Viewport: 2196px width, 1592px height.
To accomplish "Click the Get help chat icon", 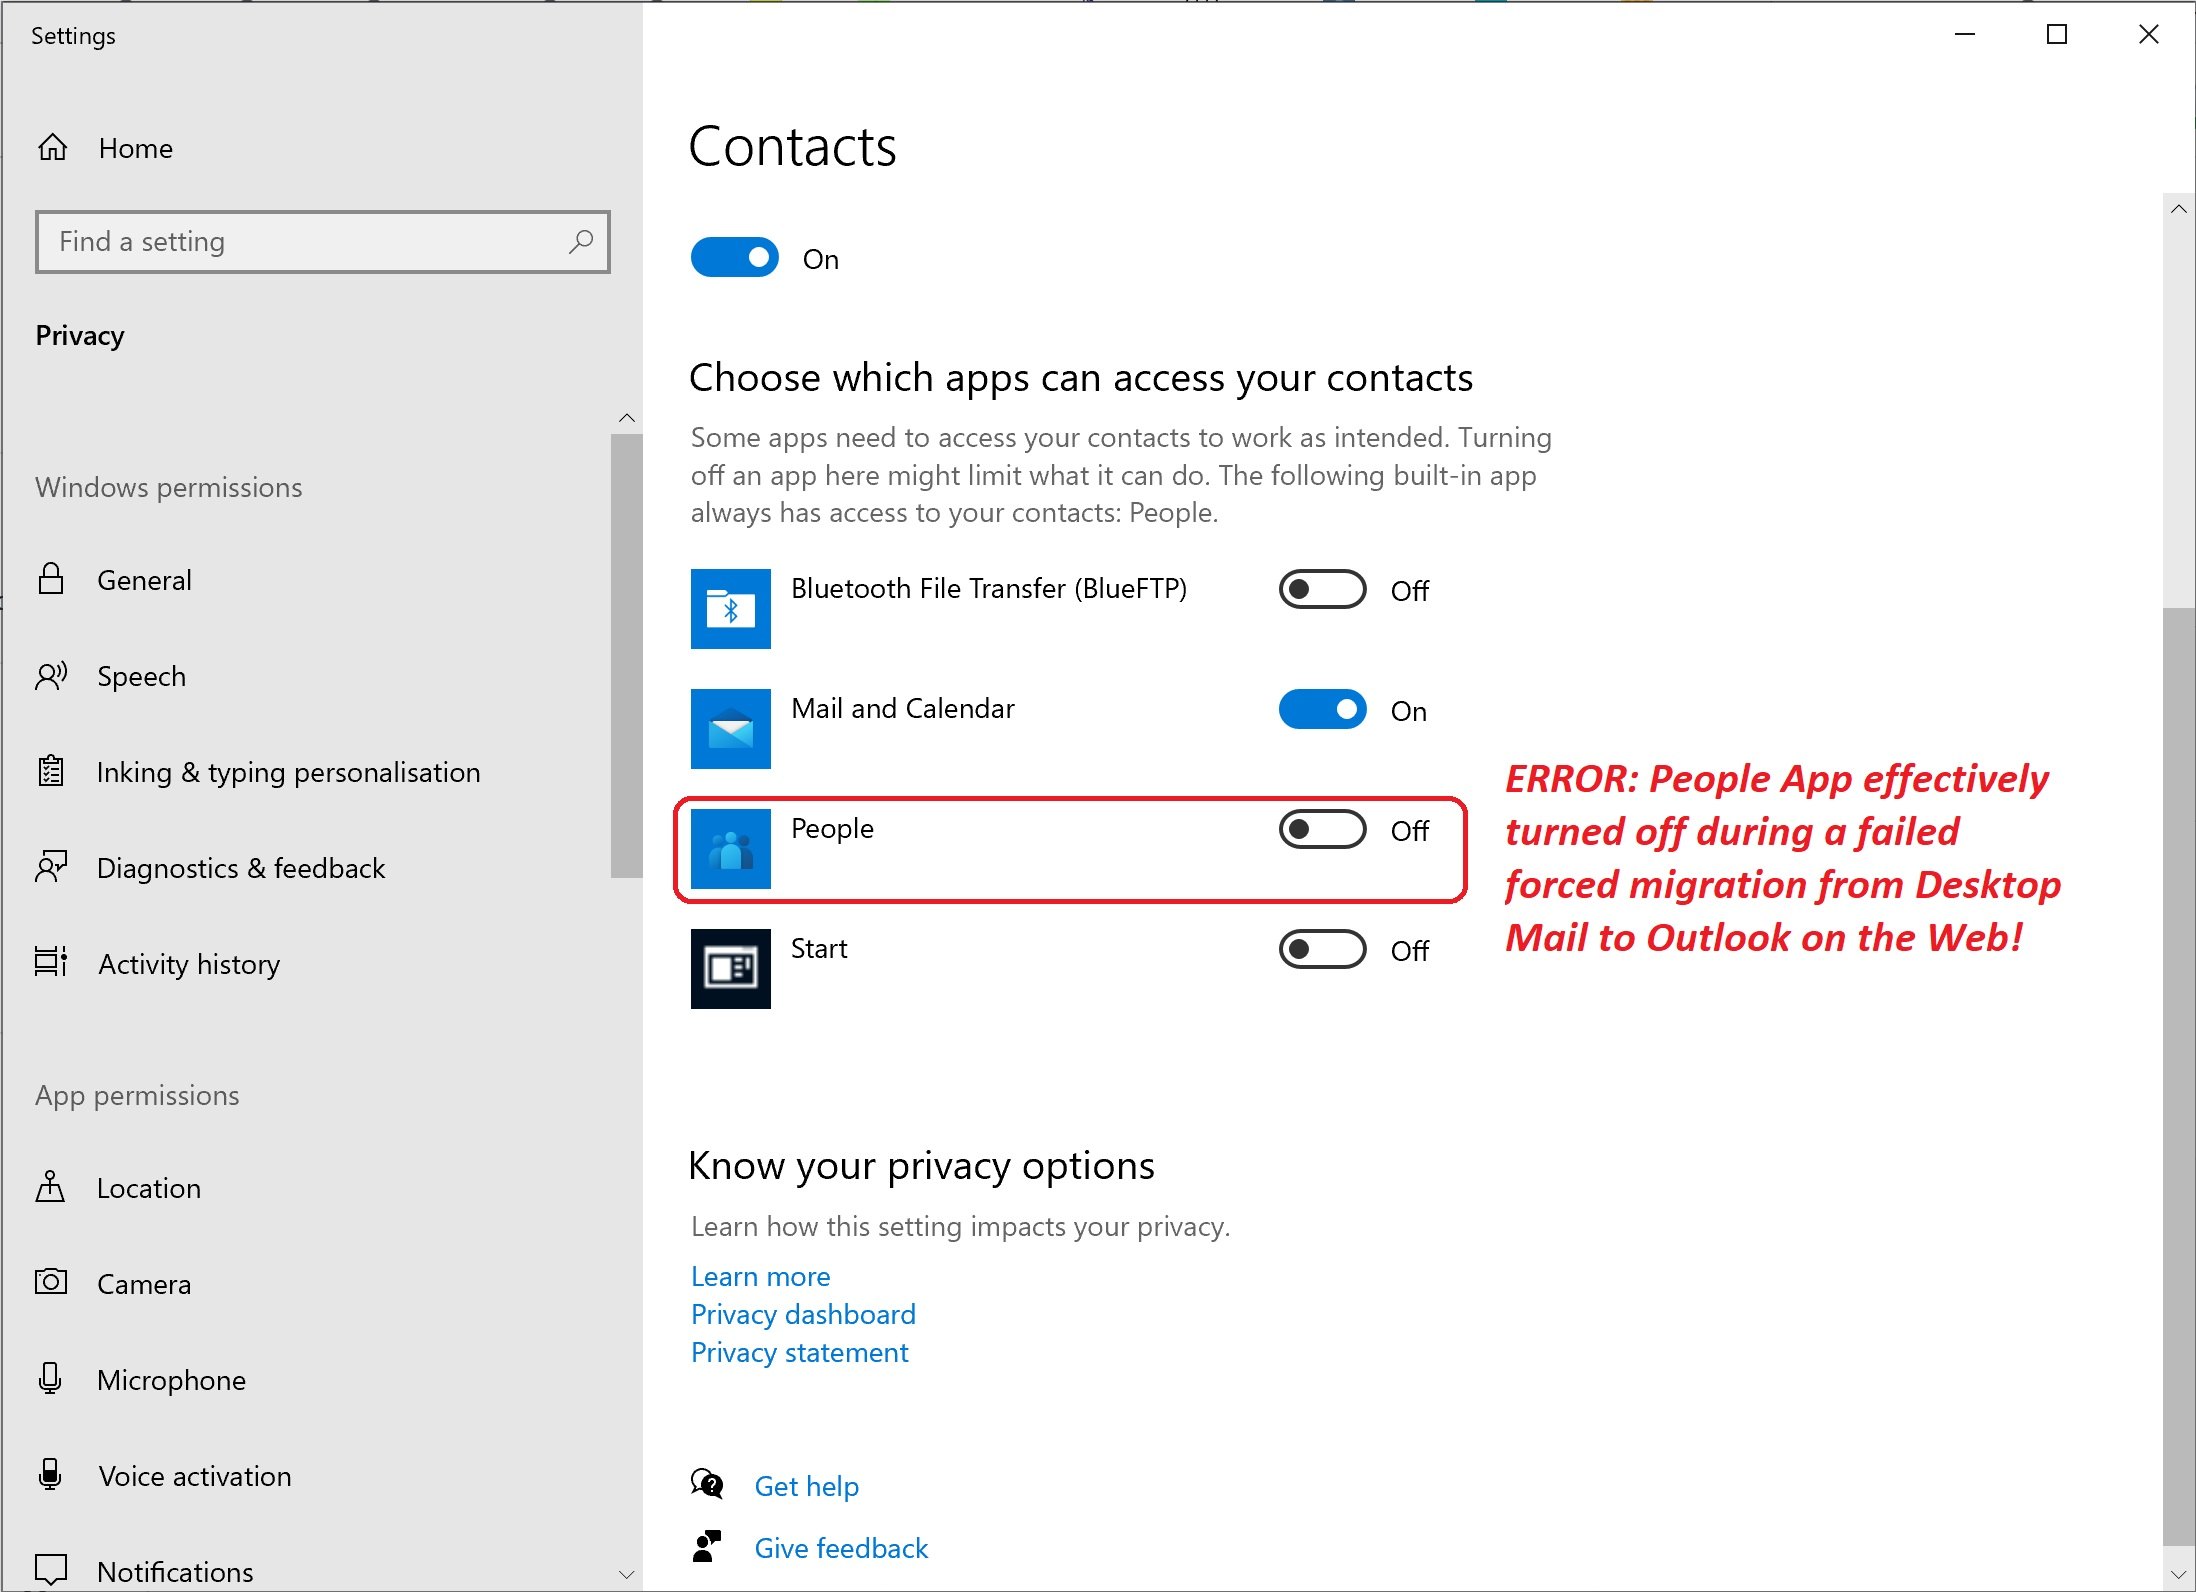I will pos(707,1485).
